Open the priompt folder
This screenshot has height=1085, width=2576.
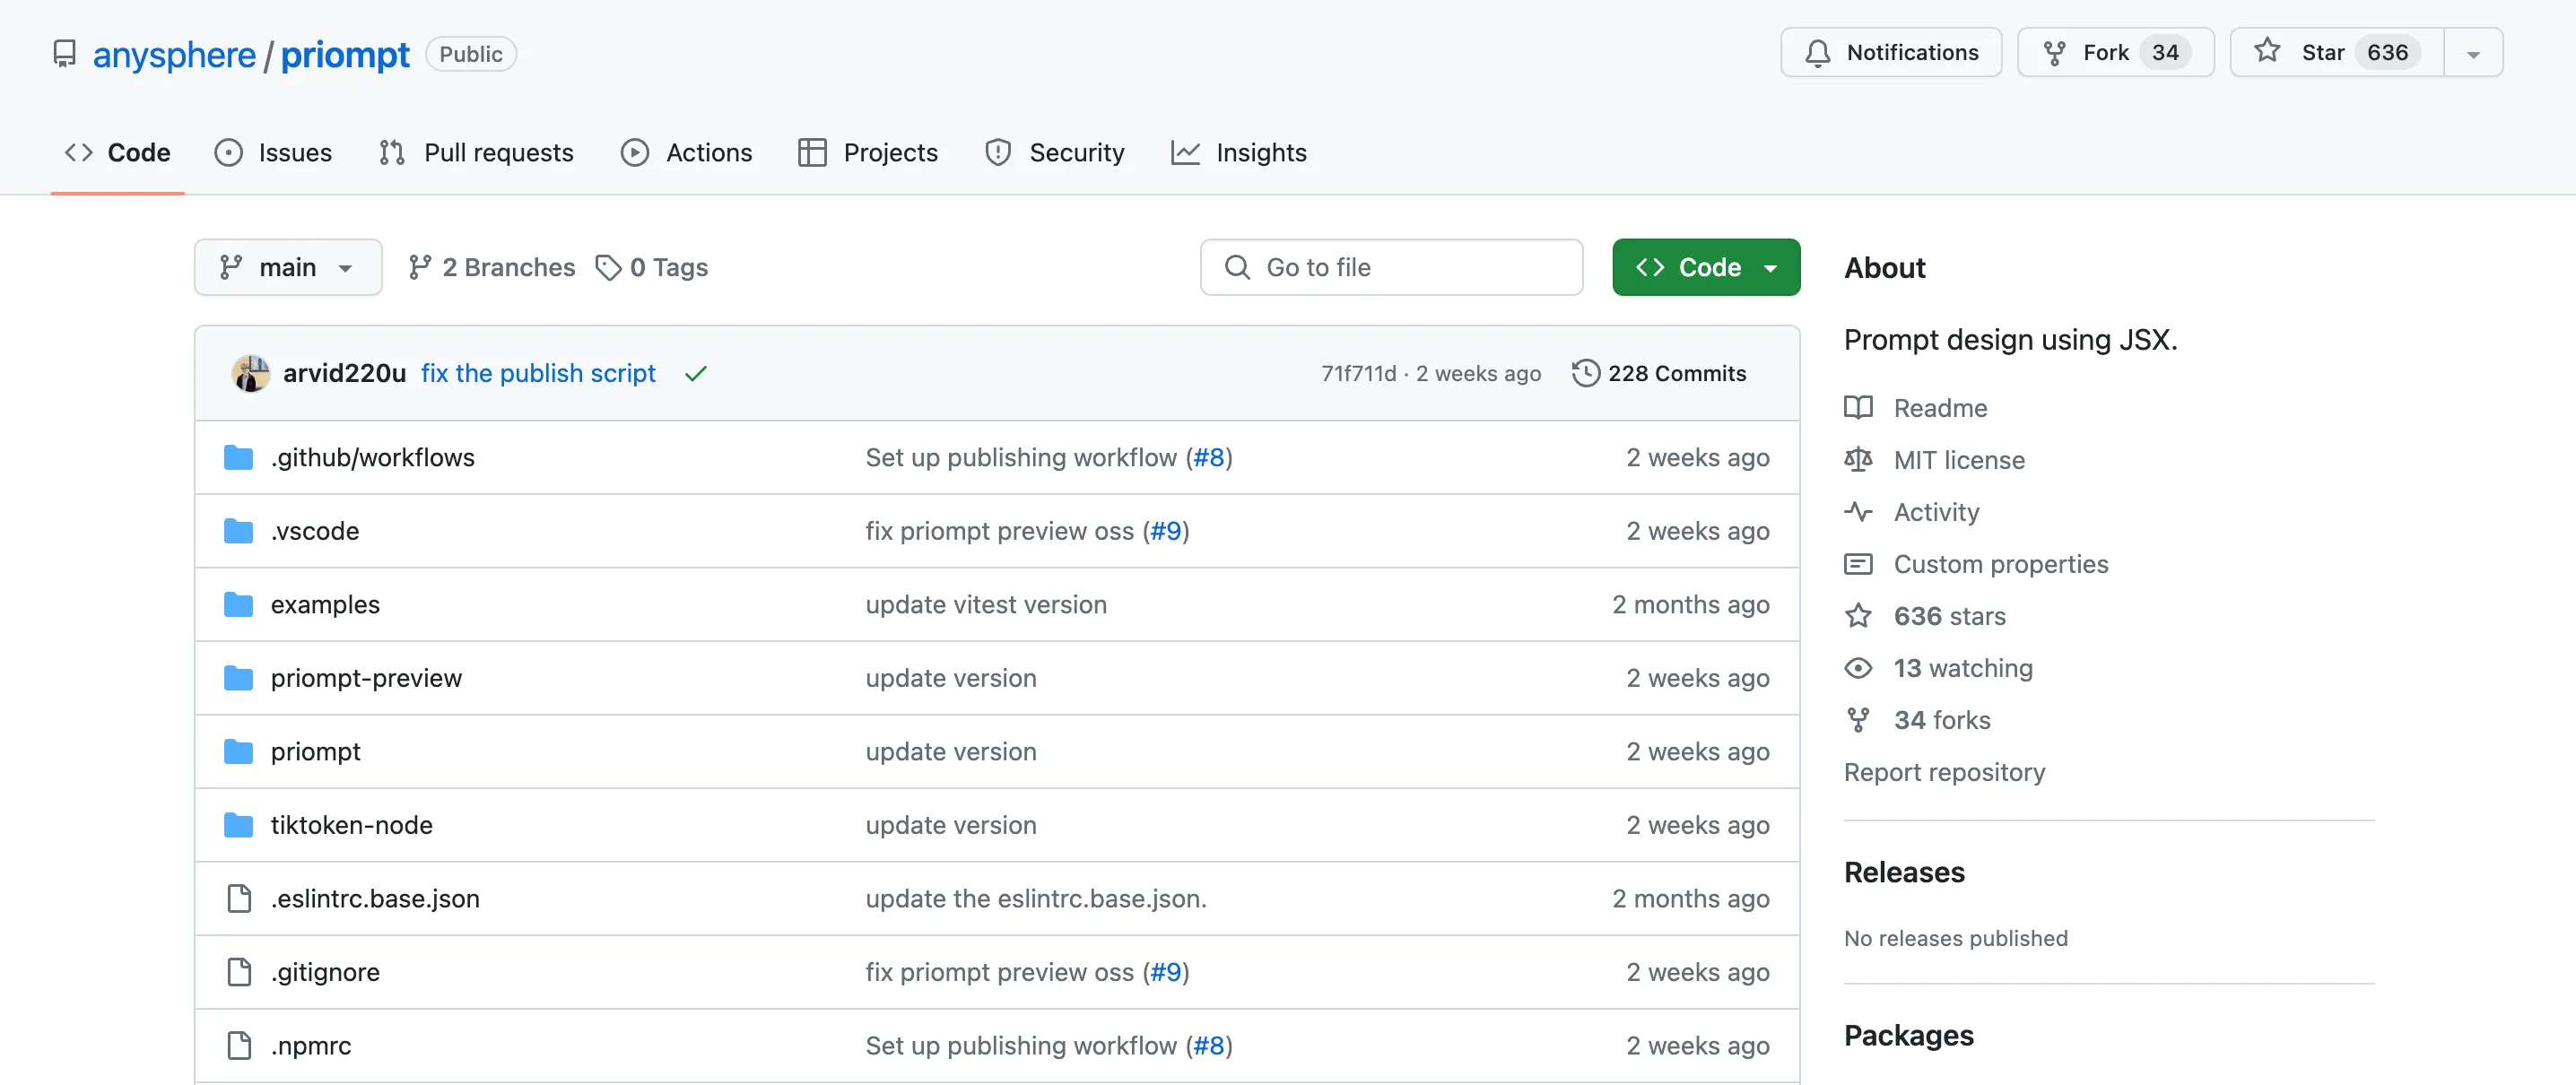click(x=315, y=751)
